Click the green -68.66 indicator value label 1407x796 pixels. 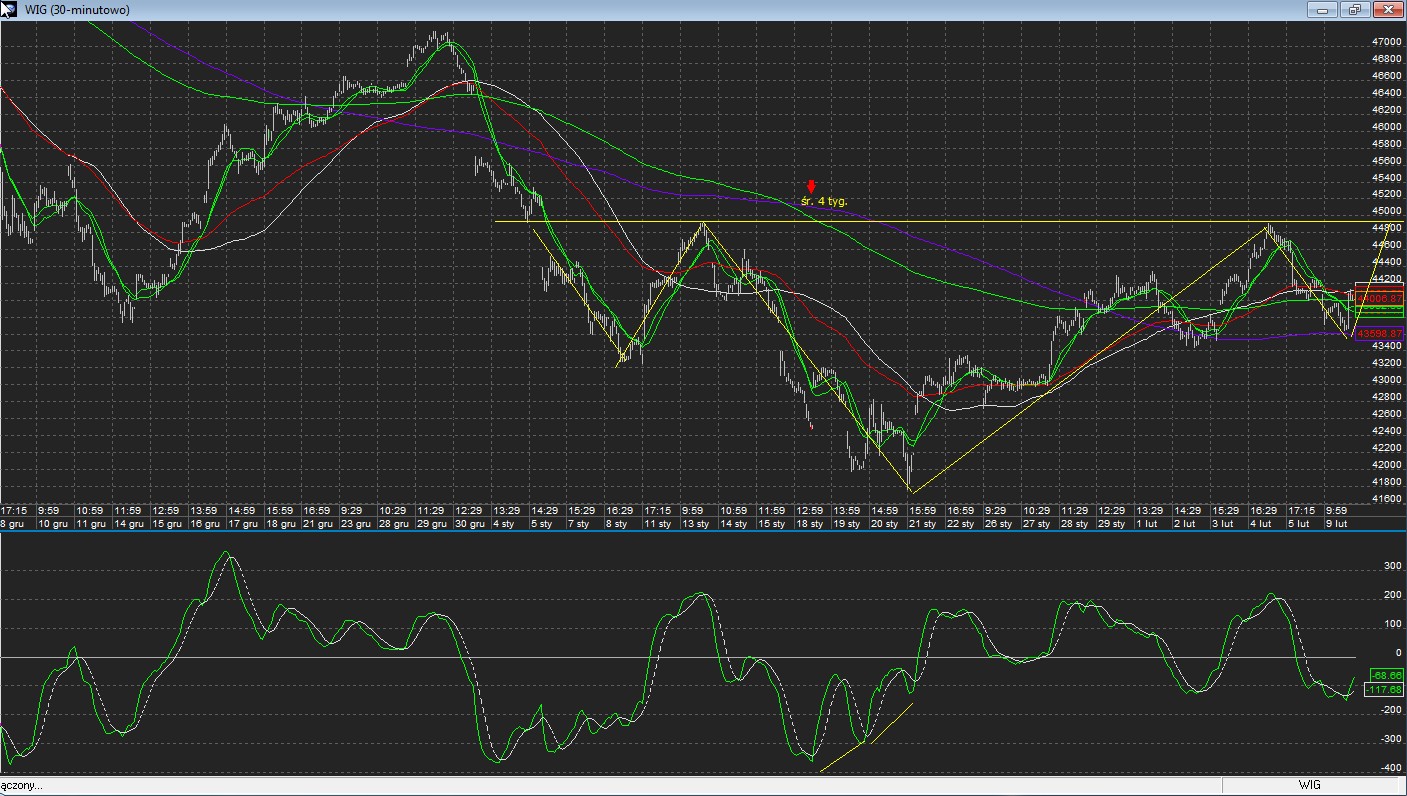point(1384,676)
